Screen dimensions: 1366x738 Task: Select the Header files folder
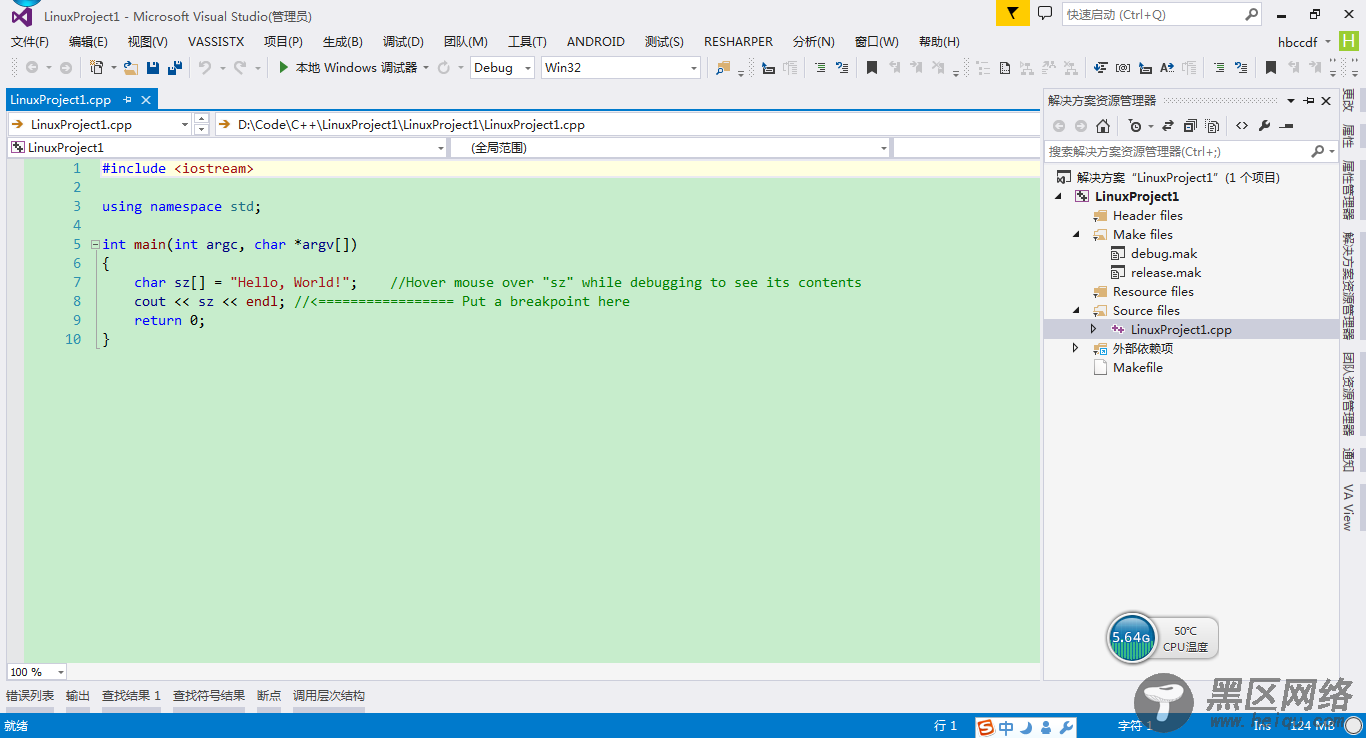1148,215
